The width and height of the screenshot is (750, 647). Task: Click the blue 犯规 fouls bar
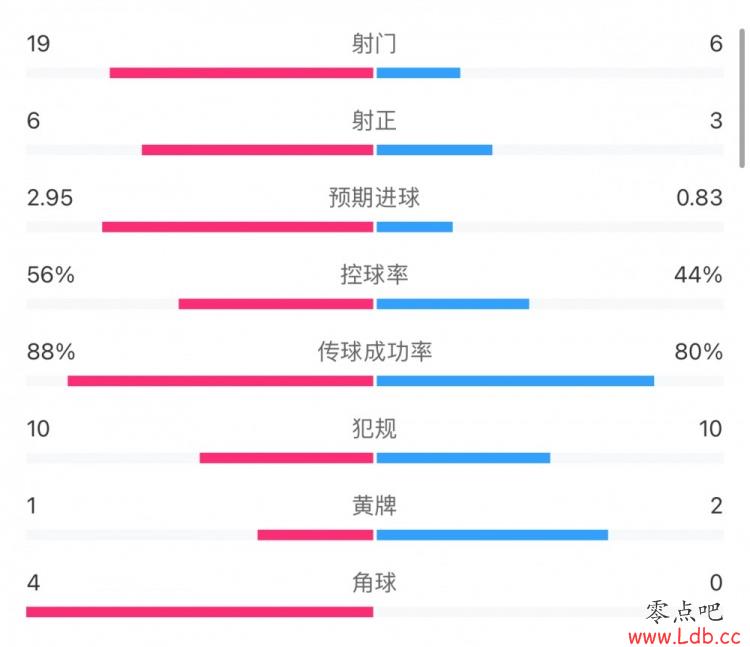[x=463, y=458]
